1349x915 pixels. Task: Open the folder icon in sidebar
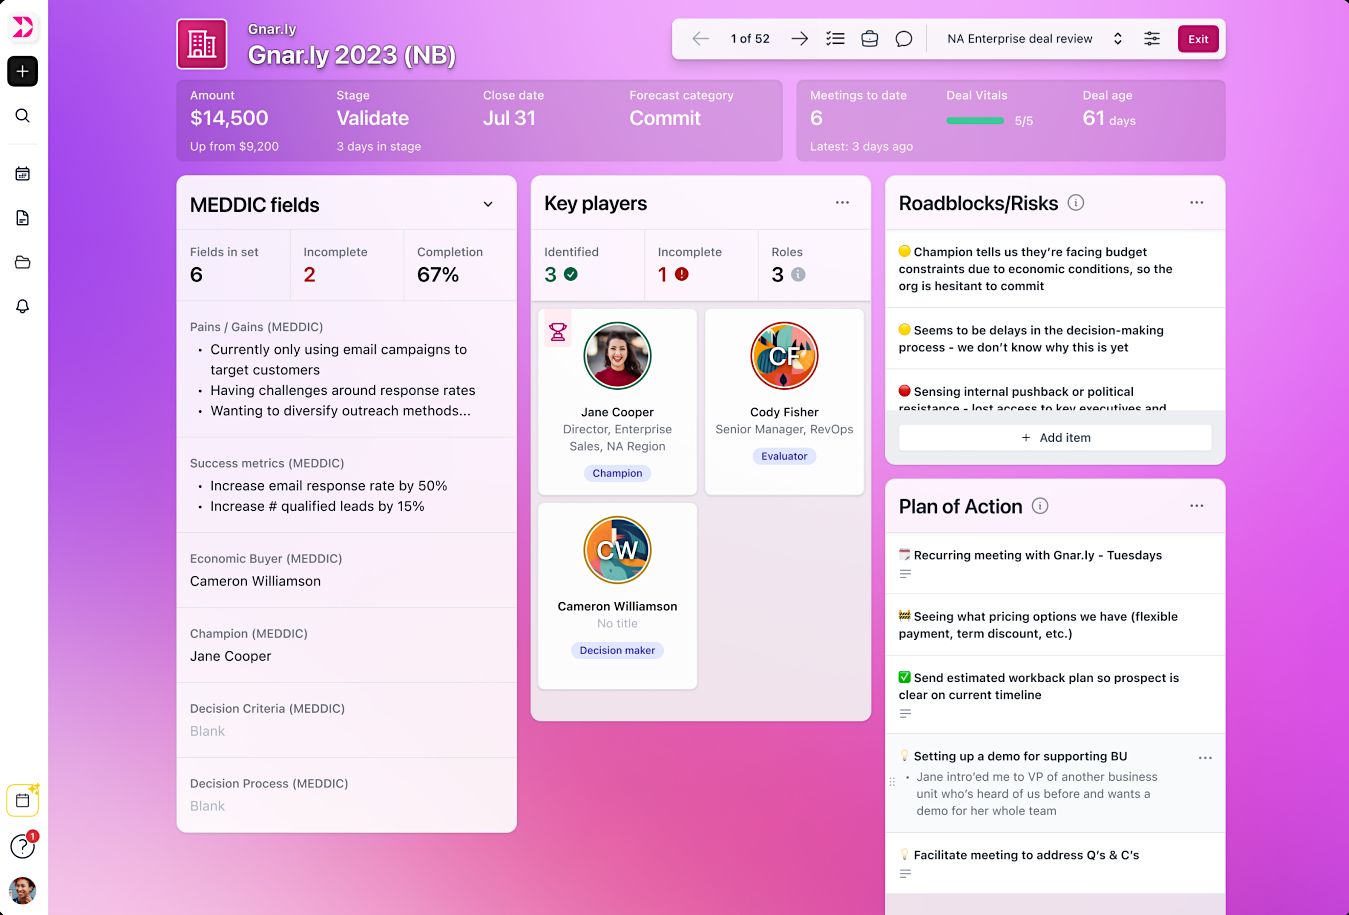click(x=22, y=262)
